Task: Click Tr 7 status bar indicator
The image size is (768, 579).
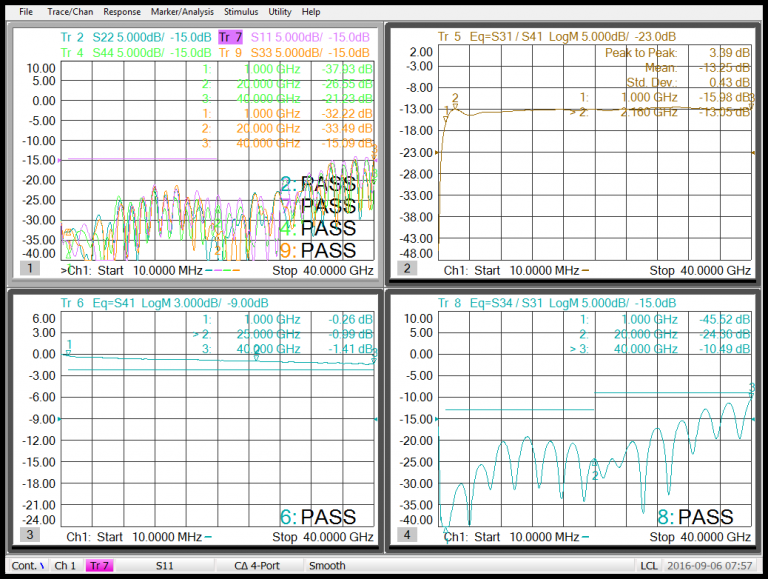Action: point(99,566)
